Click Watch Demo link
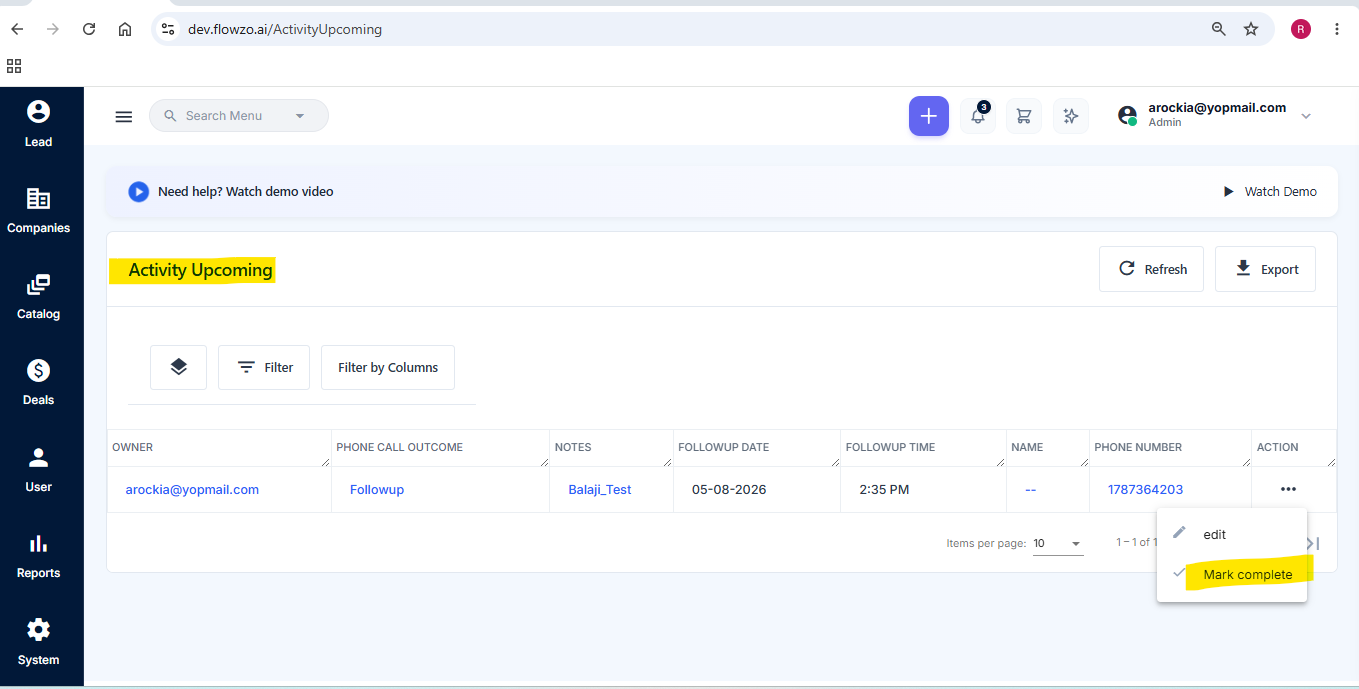Screen dimensions: 1359x689 (1270, 191)
